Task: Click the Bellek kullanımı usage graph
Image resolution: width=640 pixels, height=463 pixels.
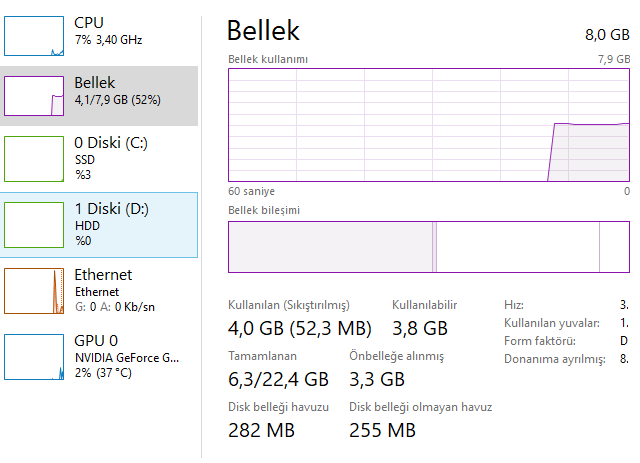Action: pyautogui.click(x=429, y=125)
